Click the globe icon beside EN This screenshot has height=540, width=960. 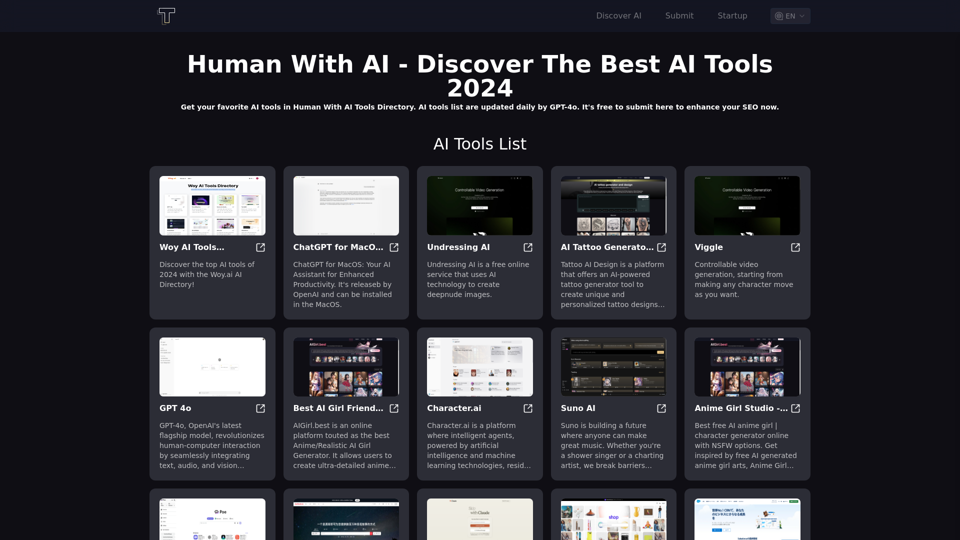point(779,16)
